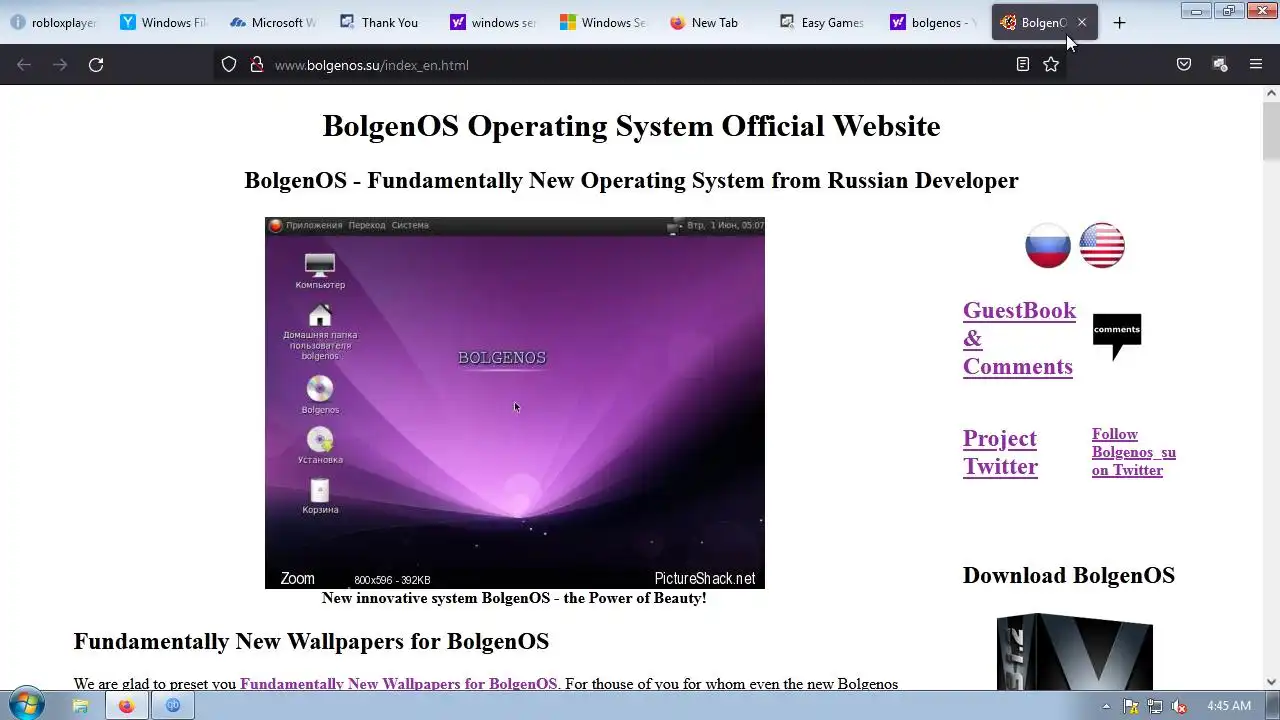Image resolution: width=1280 pixels, height=720 pixels.
Task: Click caption 'New innovative system BolgenOS - the Power of Beauty!'
Action: pyautogui.click(x=514, y=598)
